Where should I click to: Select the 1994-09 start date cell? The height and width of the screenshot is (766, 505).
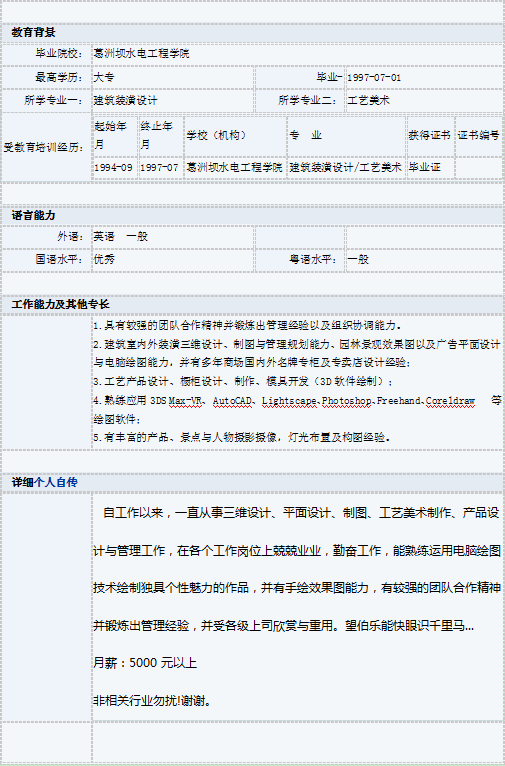pos(113,168)
